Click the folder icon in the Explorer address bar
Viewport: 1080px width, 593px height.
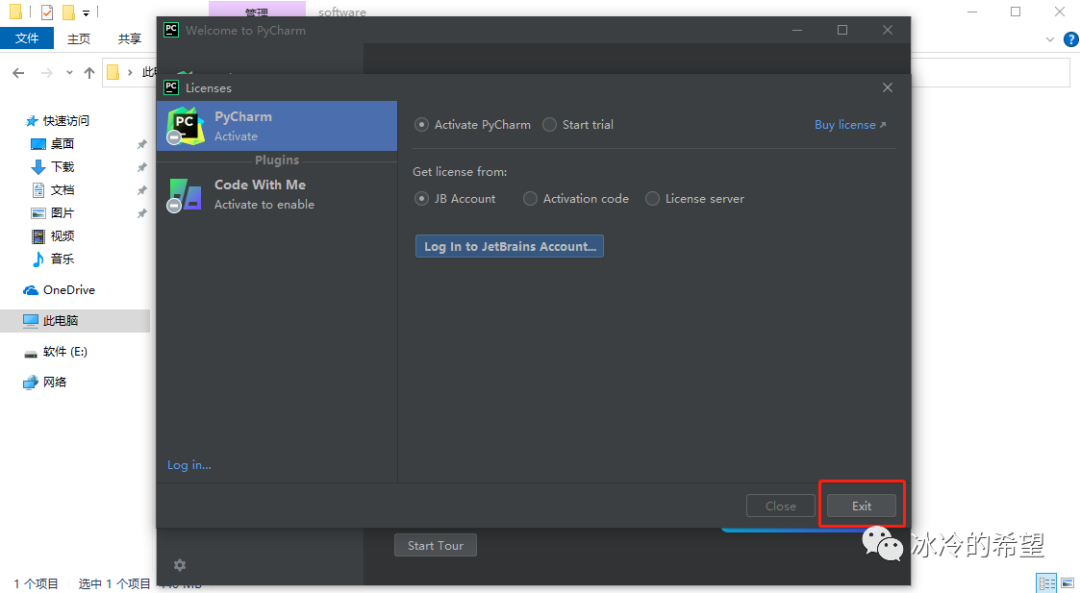coord(113,72)
